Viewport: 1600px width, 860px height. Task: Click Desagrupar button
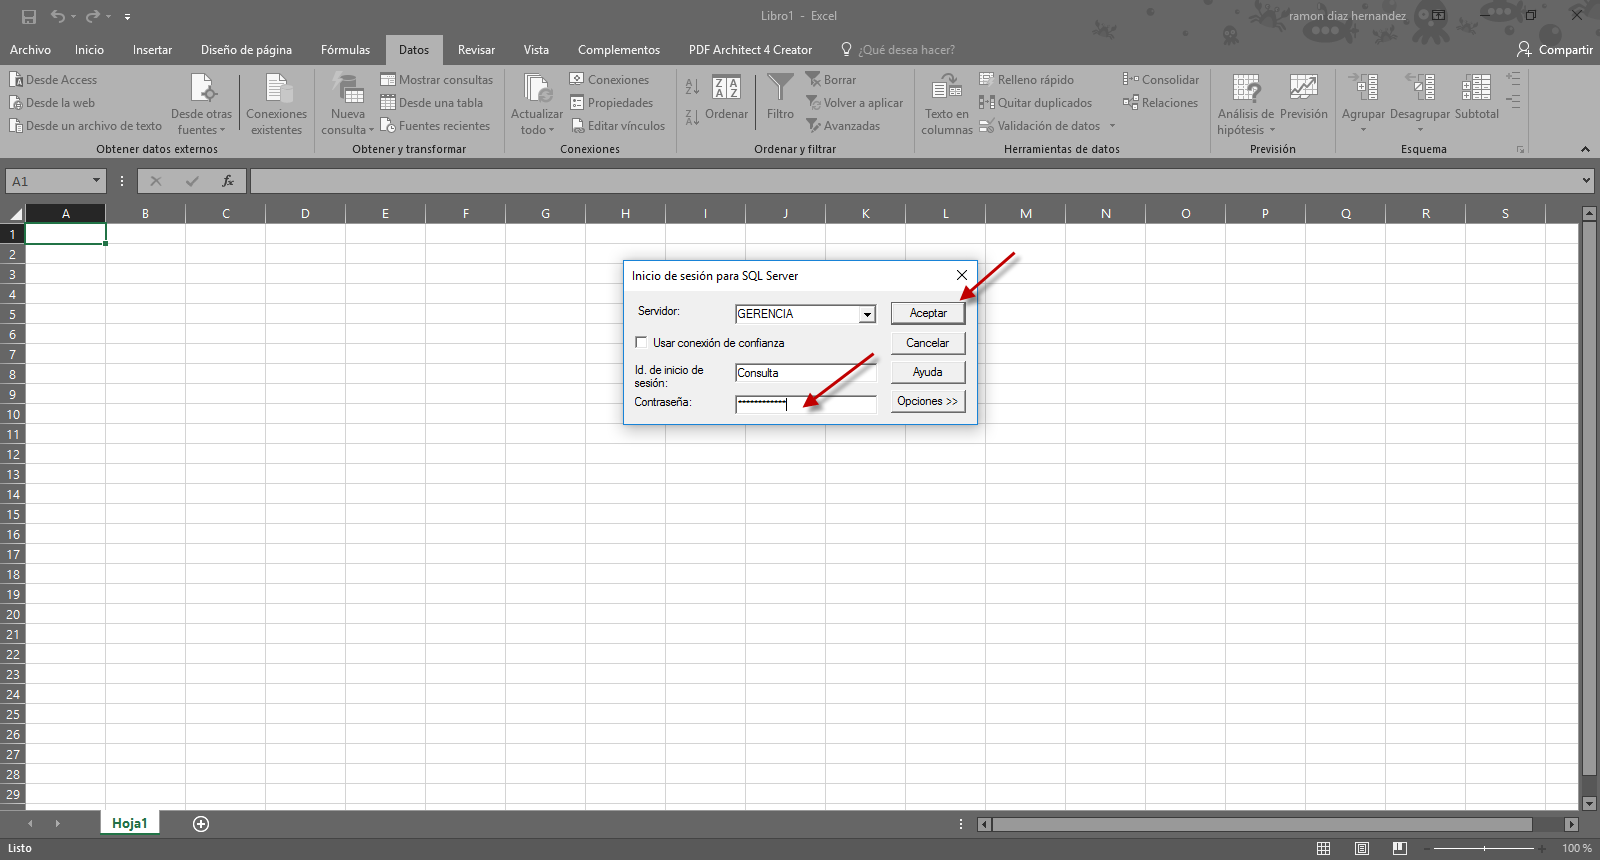[1419, 102]
